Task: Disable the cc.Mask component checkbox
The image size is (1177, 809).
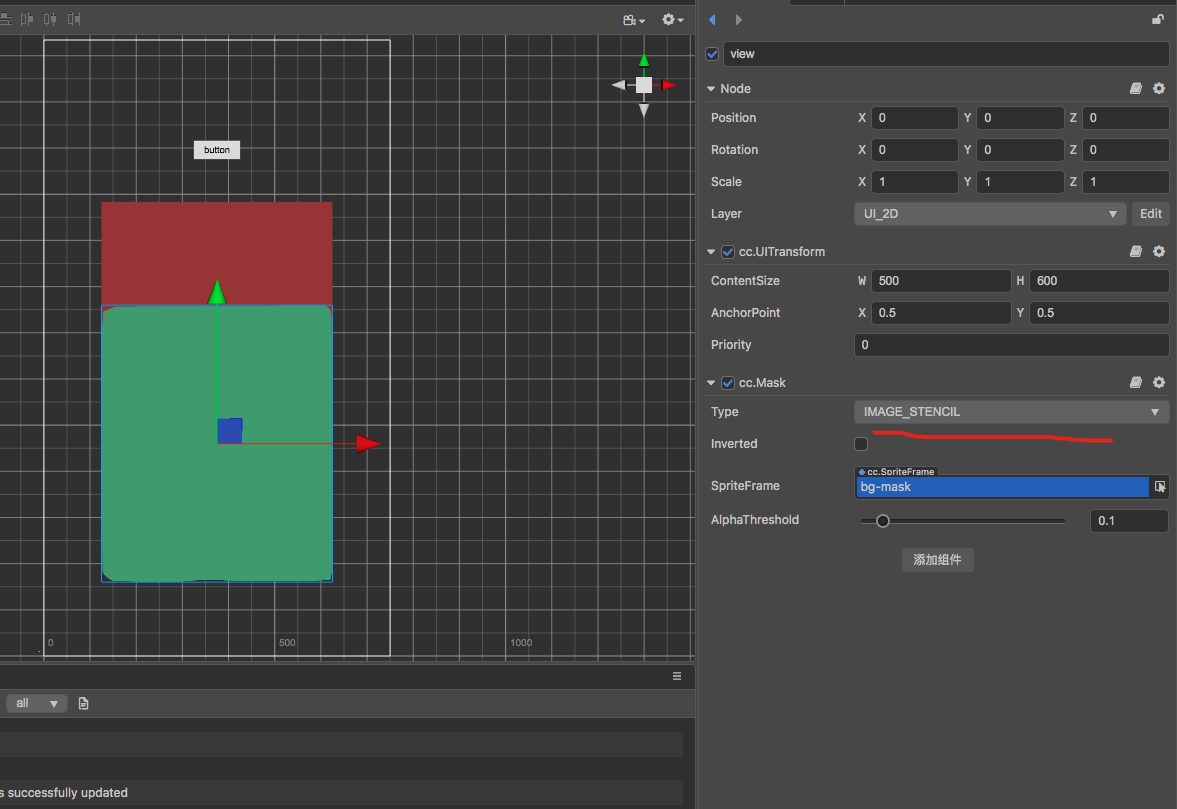Action: point(728,383)
